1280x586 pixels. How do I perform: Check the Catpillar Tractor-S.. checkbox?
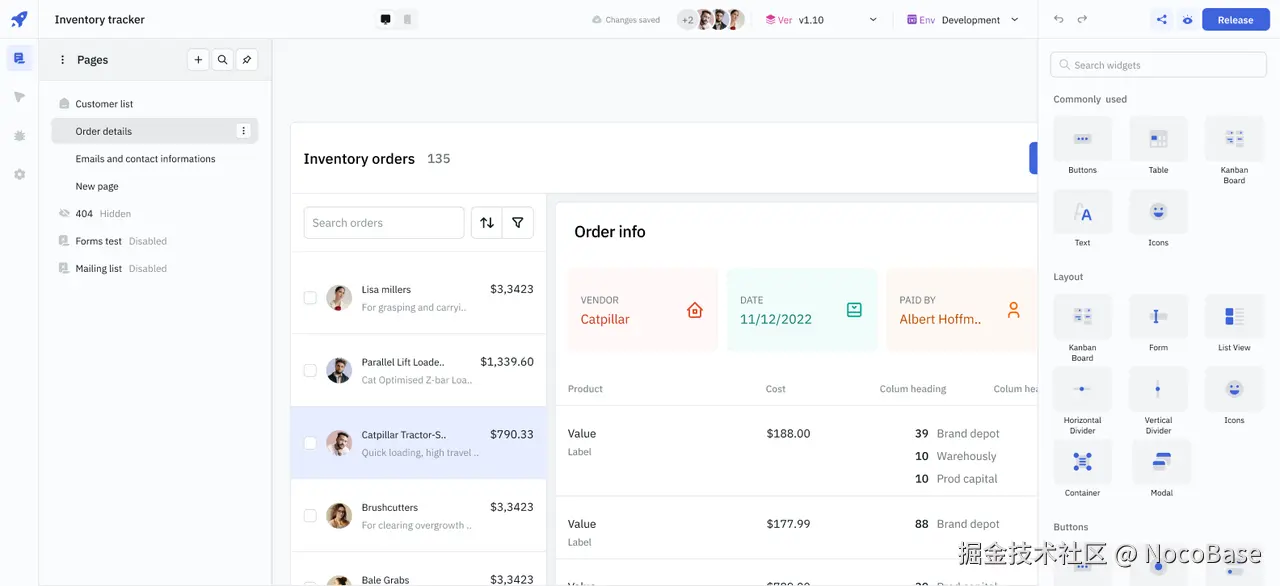point(310,443)
